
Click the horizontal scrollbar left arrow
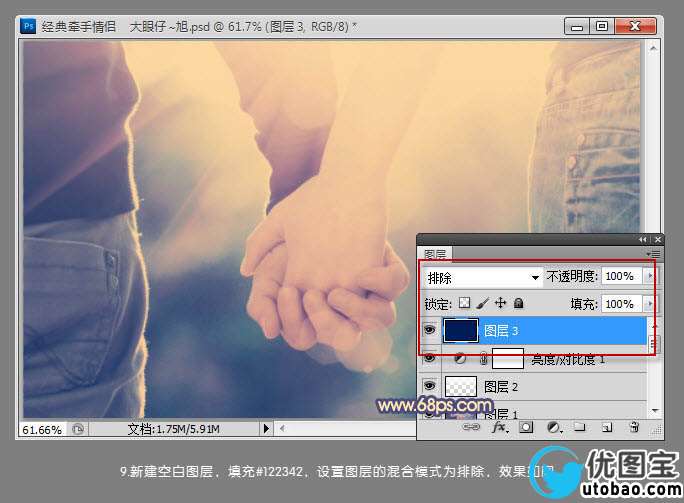coord(282,429)
